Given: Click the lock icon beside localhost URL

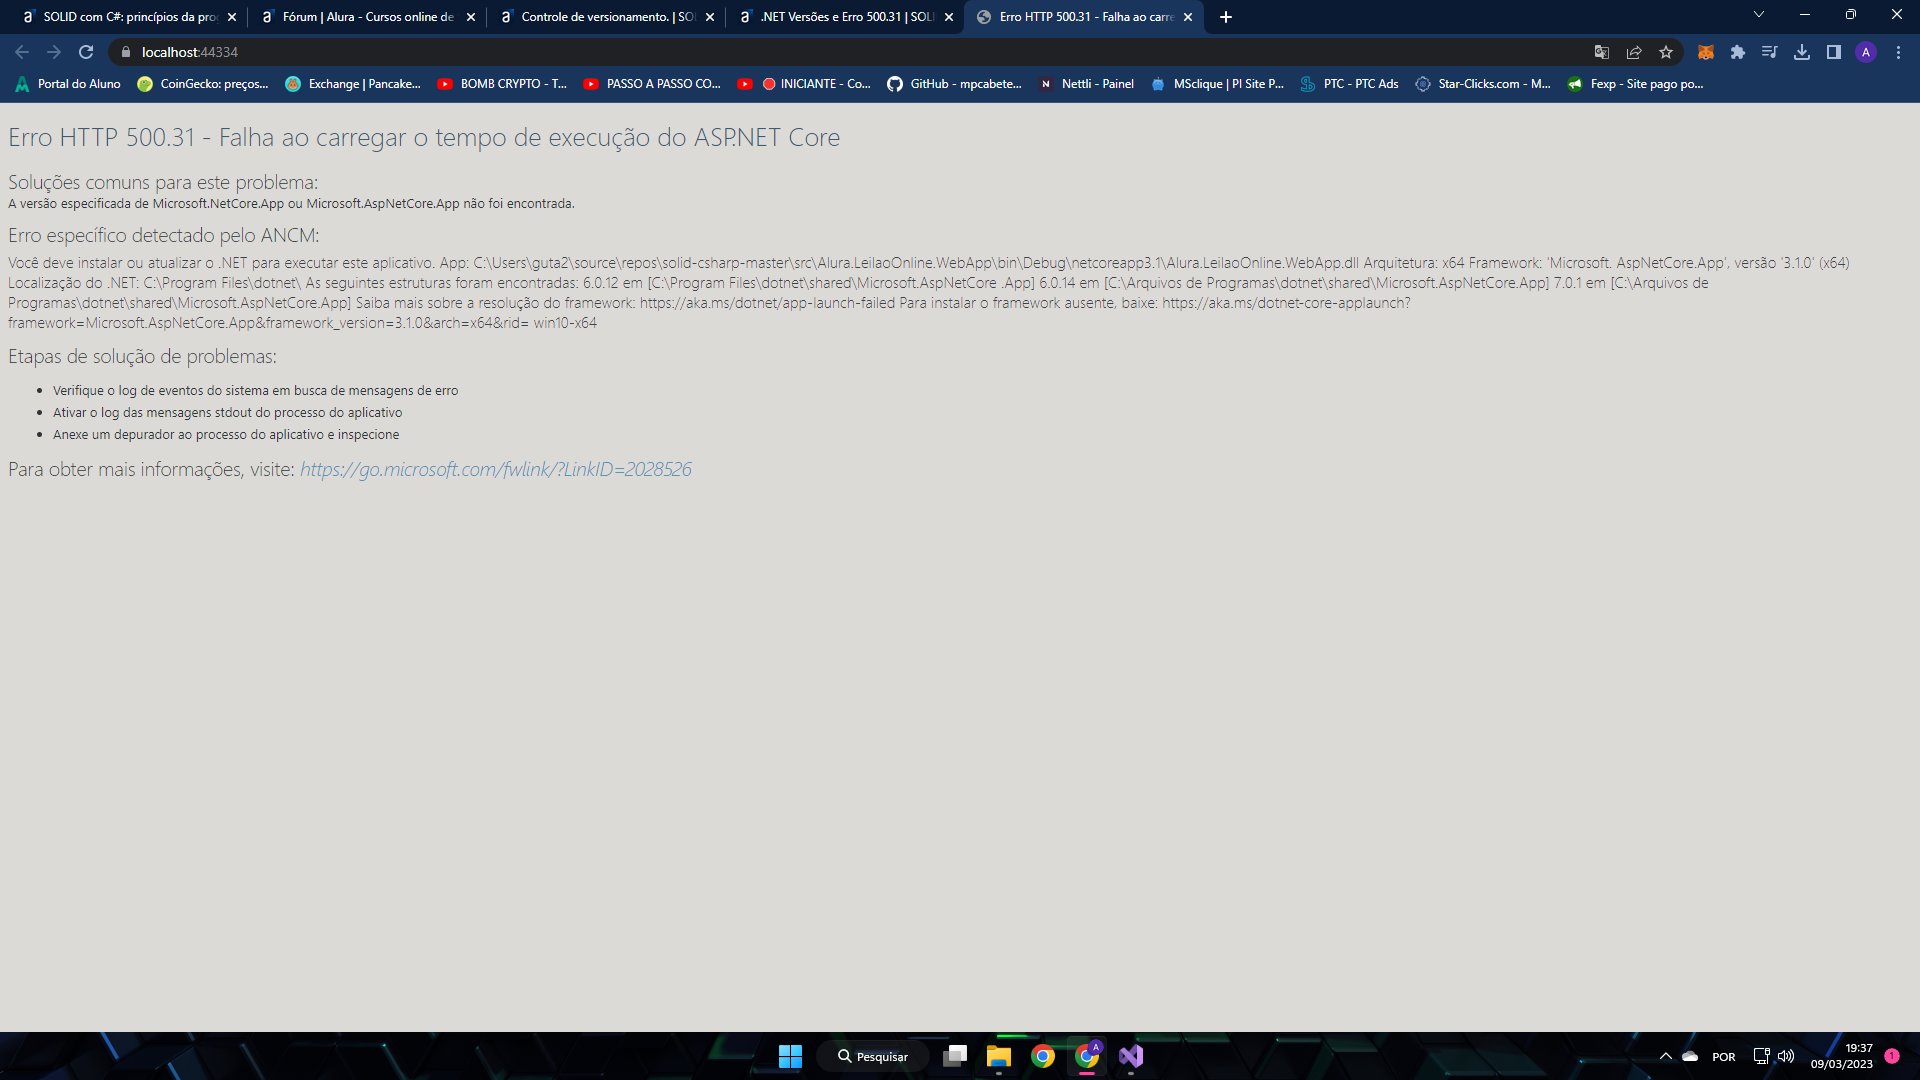Looking at the screenshot, I should [126, 52].
